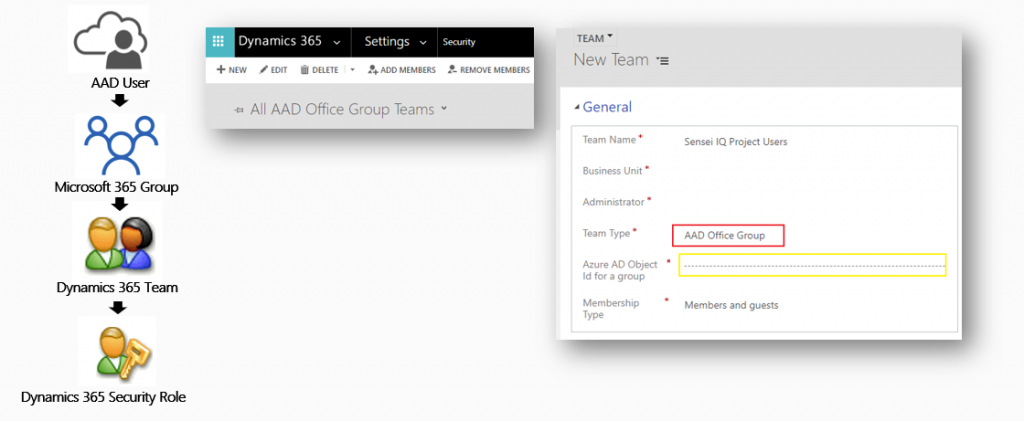Select the Security breadcrumb item

coord(459,42)
